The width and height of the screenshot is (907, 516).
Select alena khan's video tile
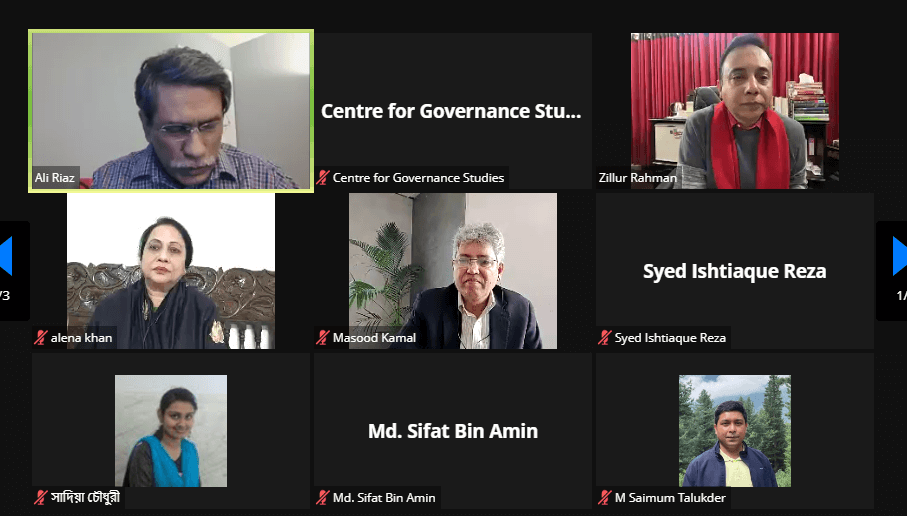(x=171, y=271)
